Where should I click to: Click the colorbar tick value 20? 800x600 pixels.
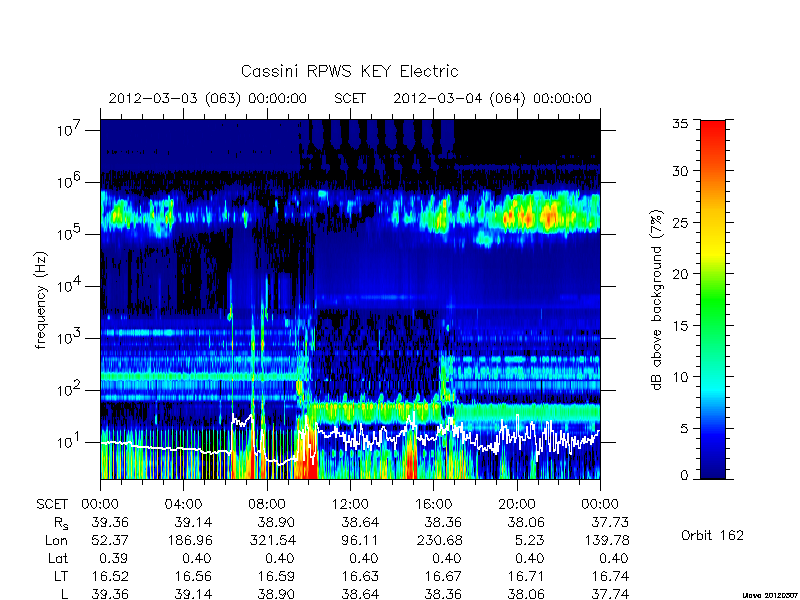tap(681, 274)
